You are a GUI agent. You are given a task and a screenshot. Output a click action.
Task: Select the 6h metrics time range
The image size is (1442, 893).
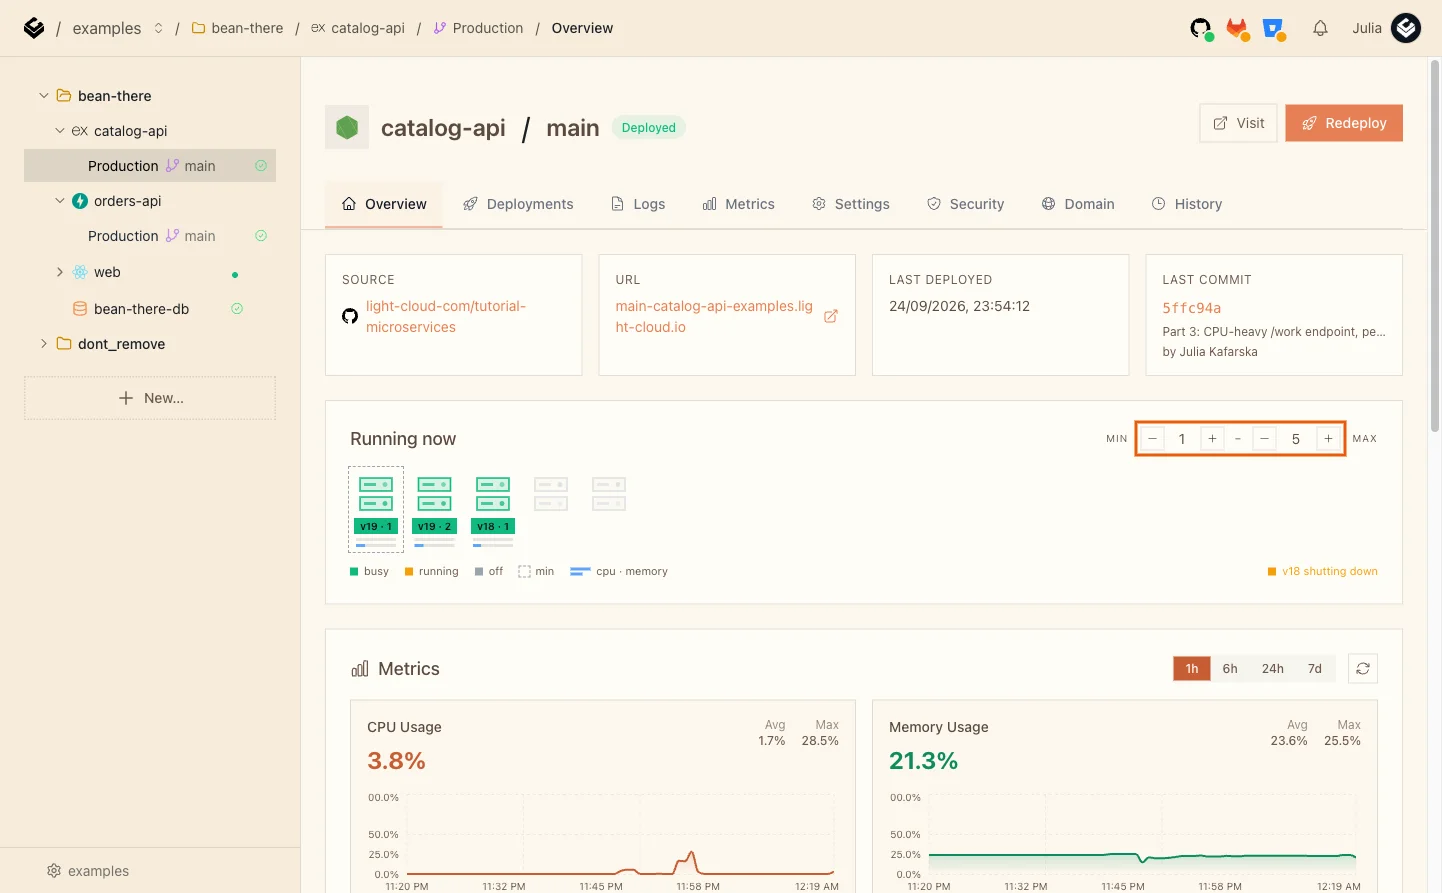1230,669
